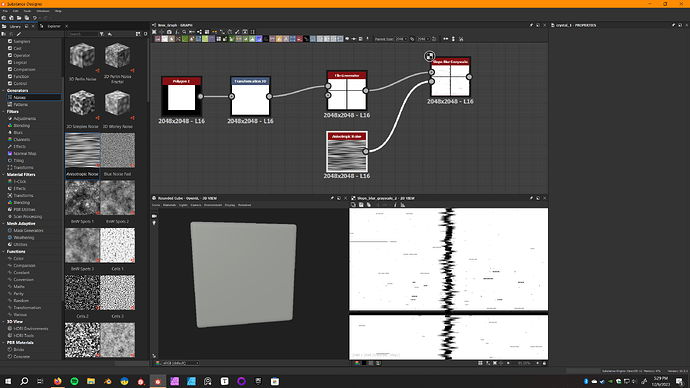This screenshot has width=690, height=388.
Task: Switch to the Library tab
Action: coord(15,26)
